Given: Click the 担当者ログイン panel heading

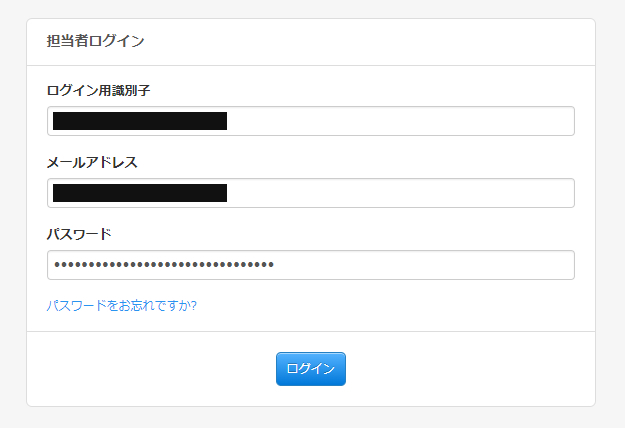Looking at the screenshot, I should tap(95, 41).
